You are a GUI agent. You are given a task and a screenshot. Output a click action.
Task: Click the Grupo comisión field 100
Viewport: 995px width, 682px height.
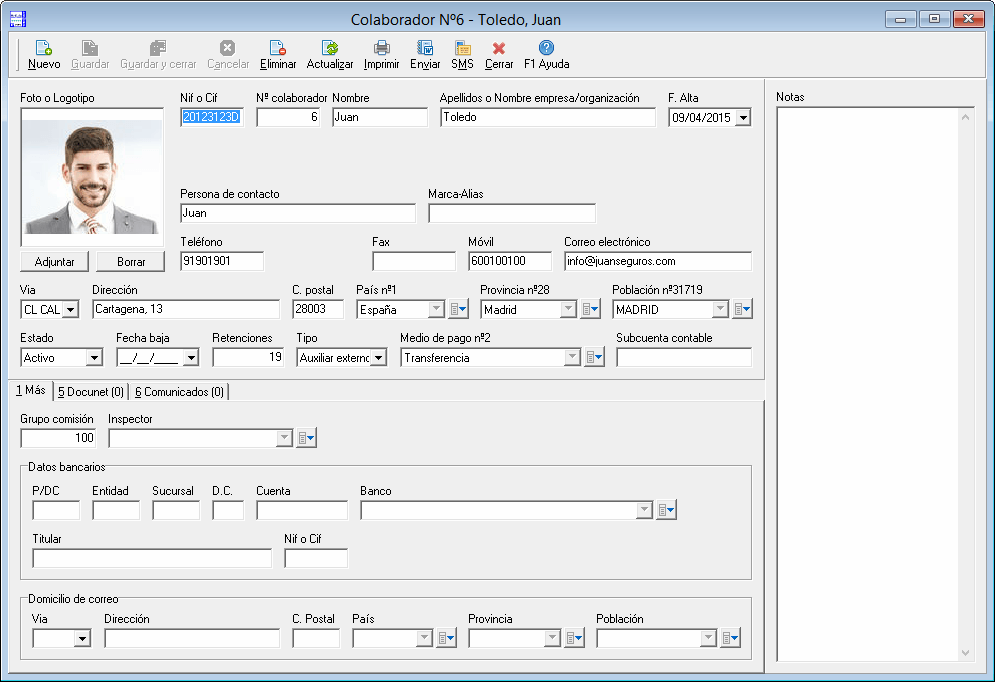58,438
